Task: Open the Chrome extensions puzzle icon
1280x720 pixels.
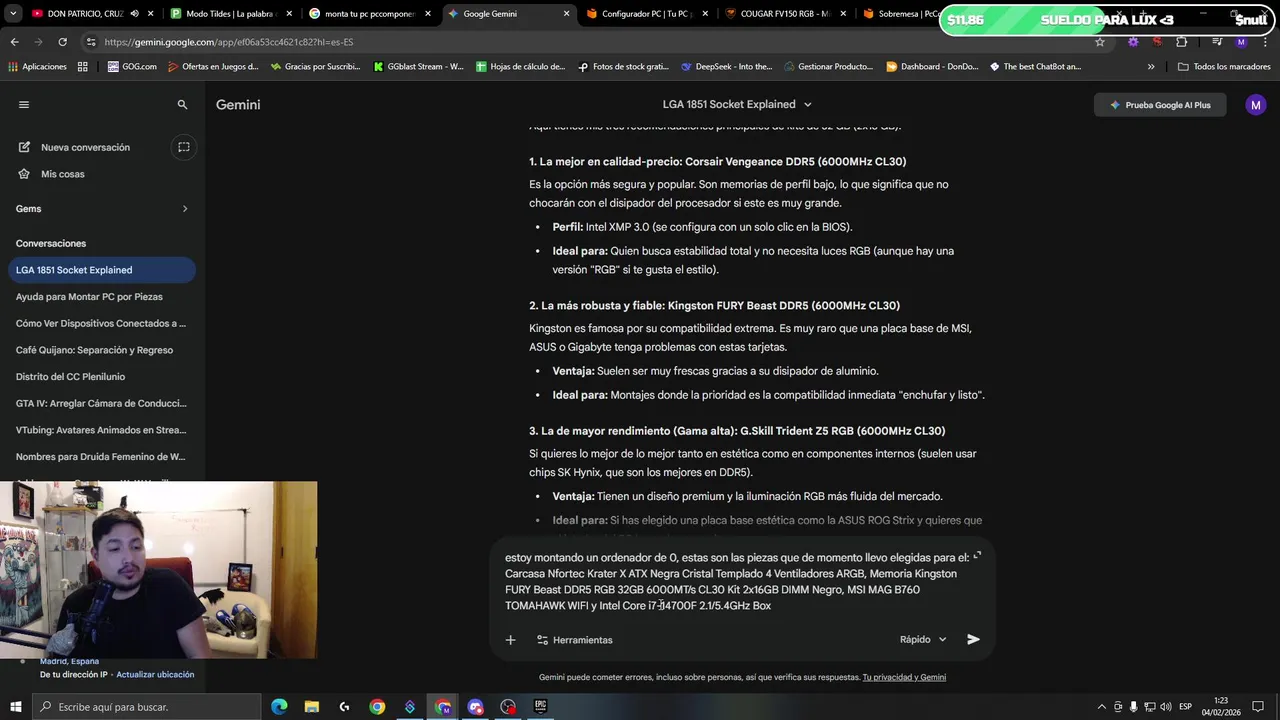Action: pyautogui.click(x=1182, y=42)
